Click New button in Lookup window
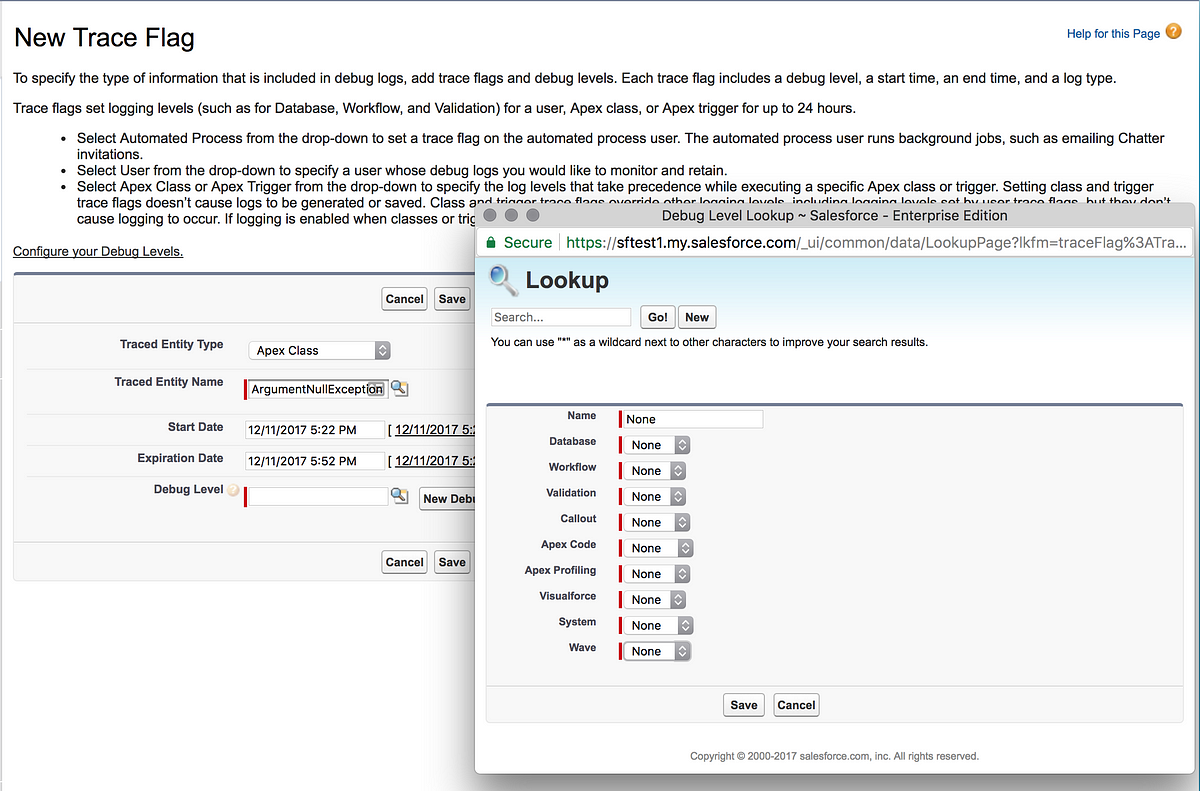Screen dimensions: 1200x791 [697, 317]
